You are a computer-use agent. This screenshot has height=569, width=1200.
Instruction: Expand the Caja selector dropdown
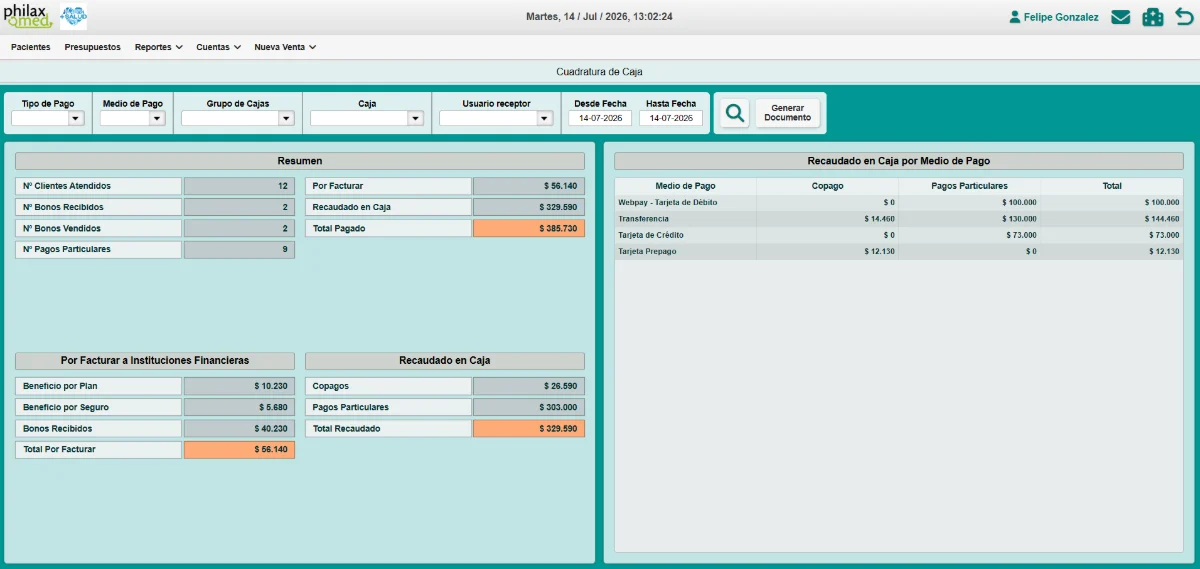[x=367, y=118]
